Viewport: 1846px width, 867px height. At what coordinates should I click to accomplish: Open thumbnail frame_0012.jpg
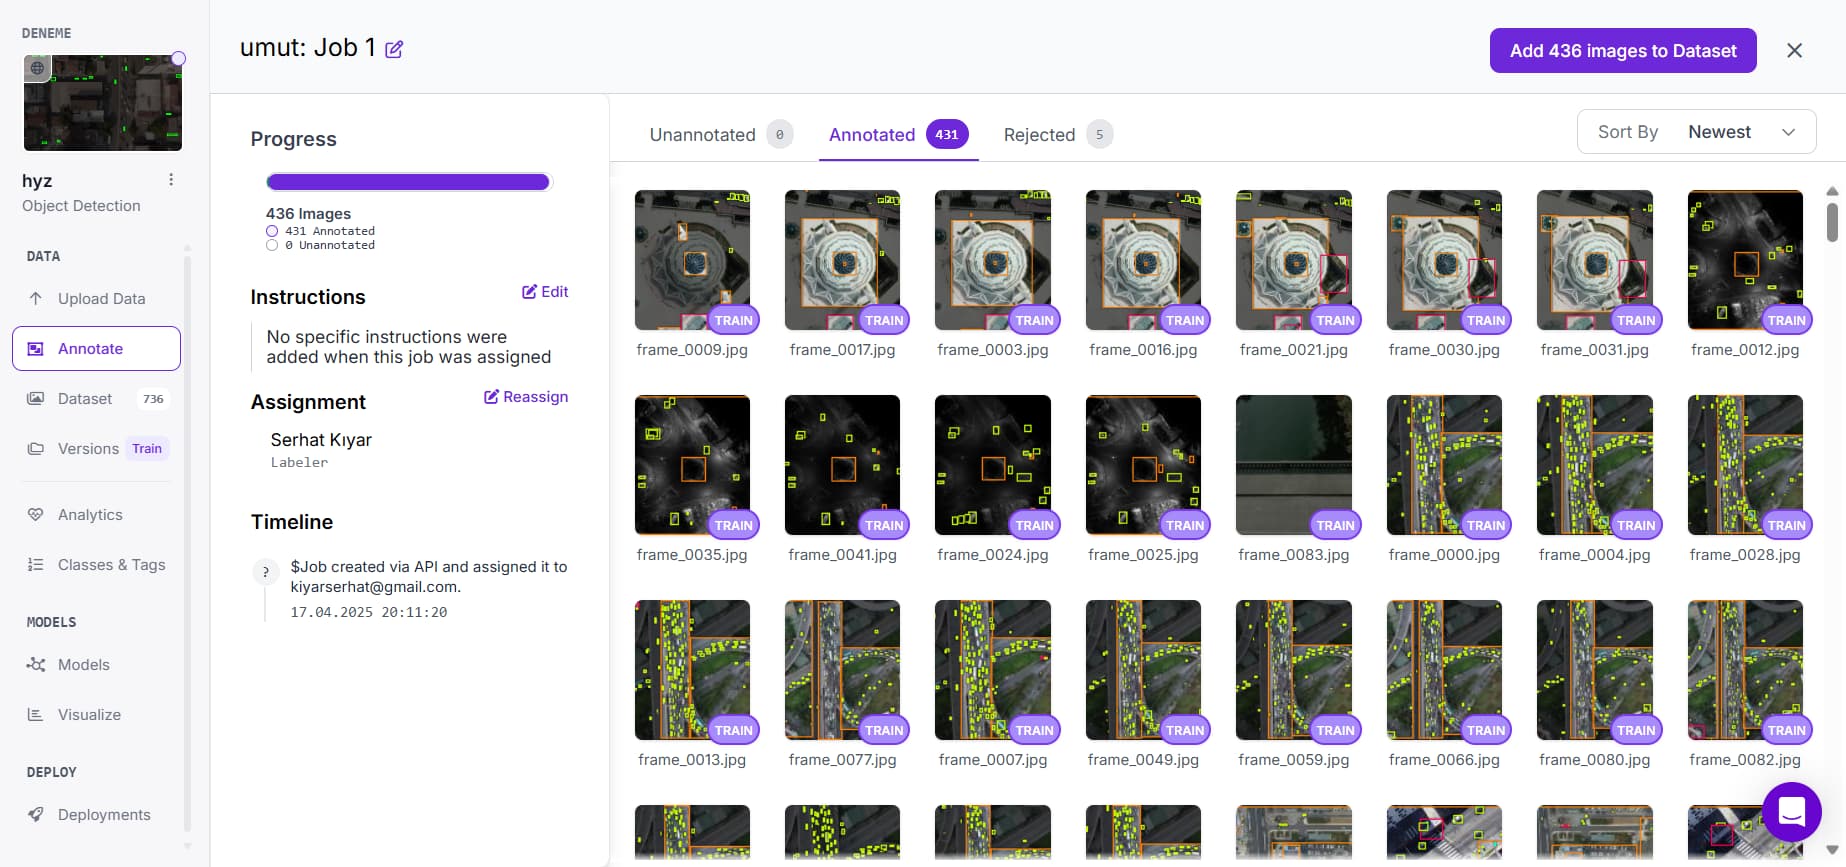1745,260
